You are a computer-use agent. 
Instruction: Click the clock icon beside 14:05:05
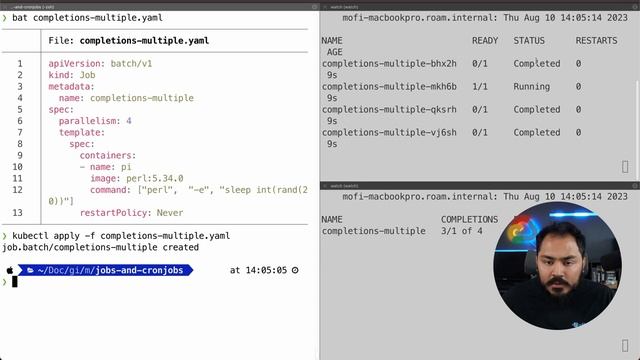(x=295, y=270)
